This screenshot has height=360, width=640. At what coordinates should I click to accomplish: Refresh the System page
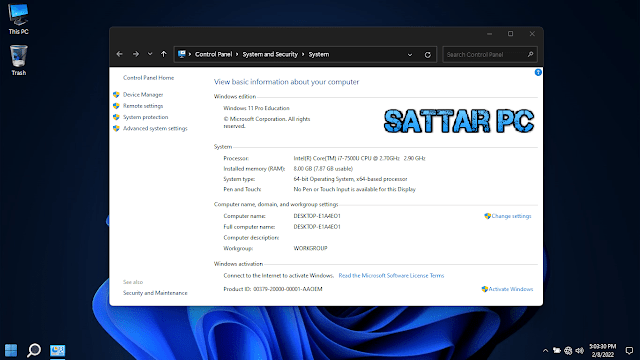[x=427, y=54]
